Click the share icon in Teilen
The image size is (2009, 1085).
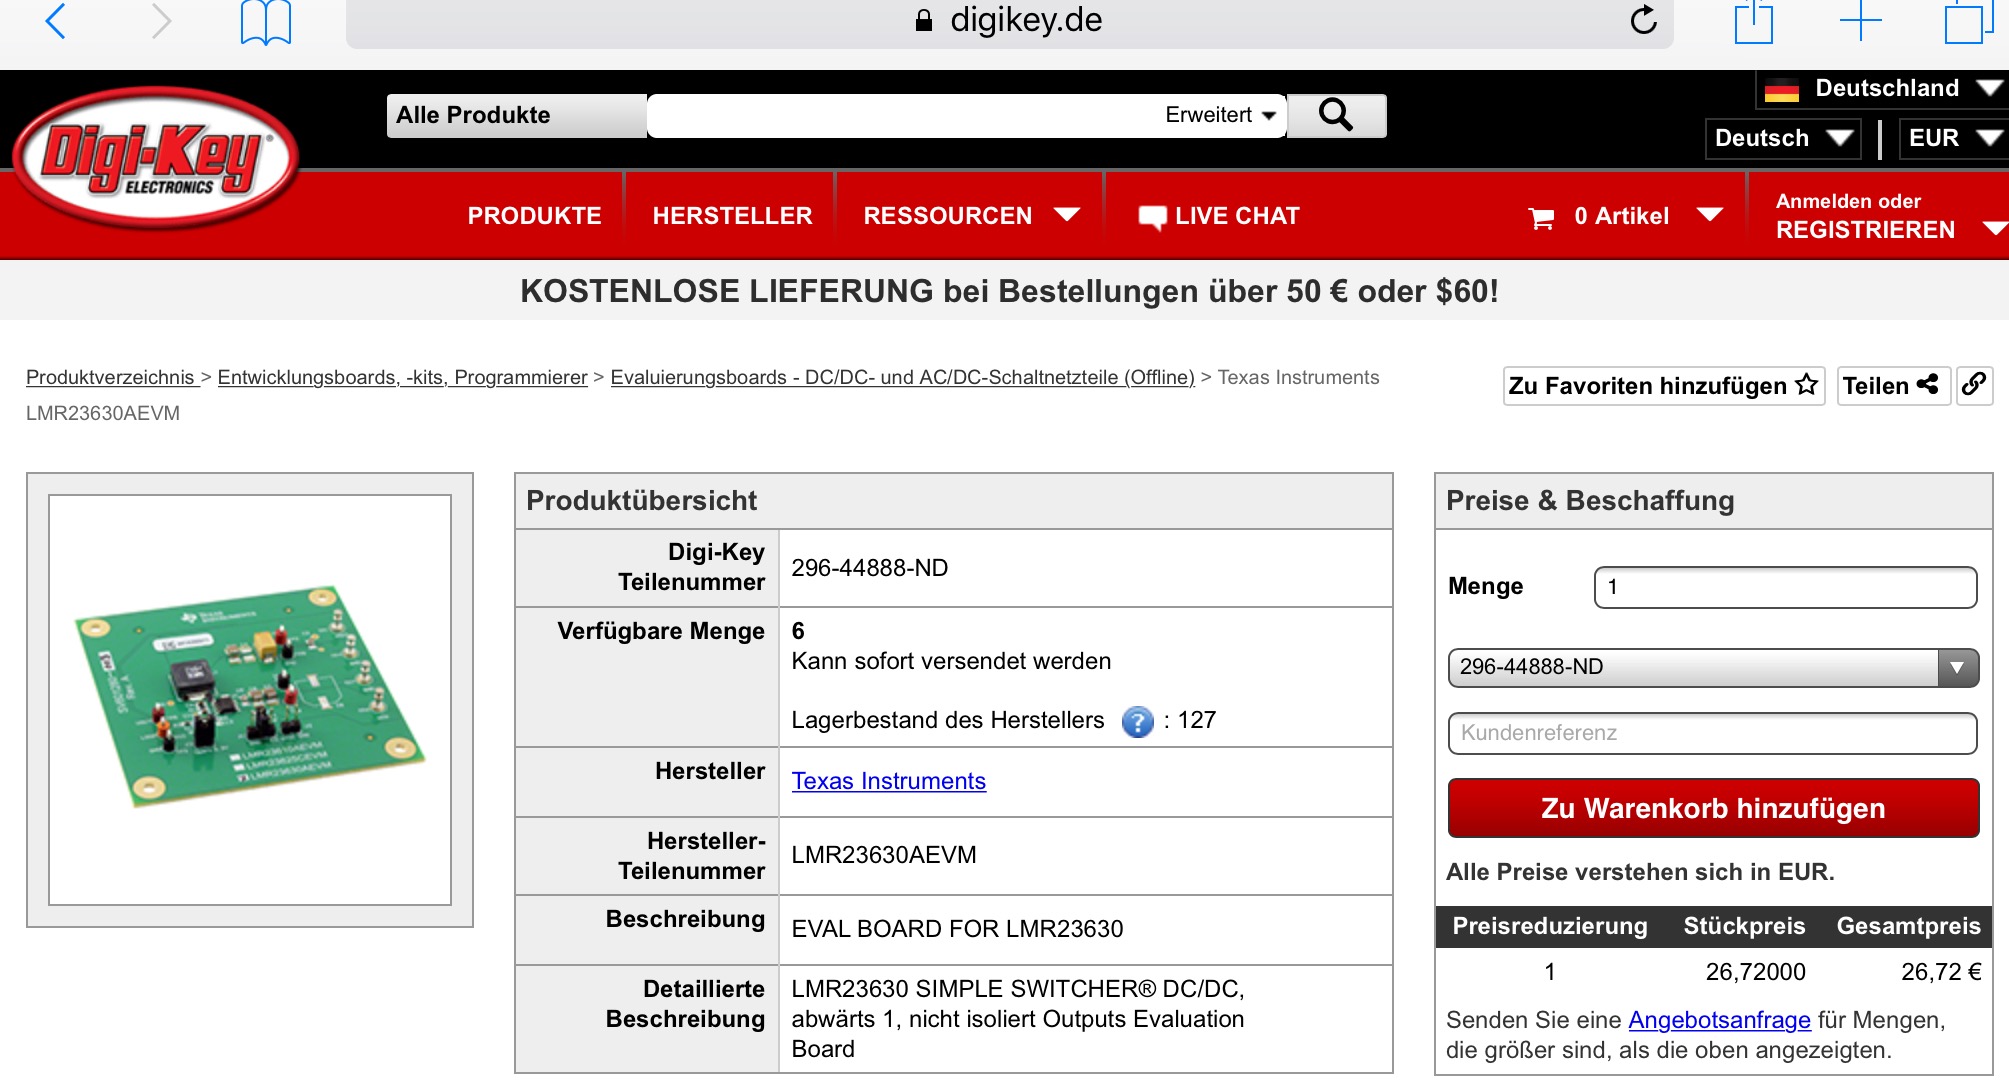1927,384
